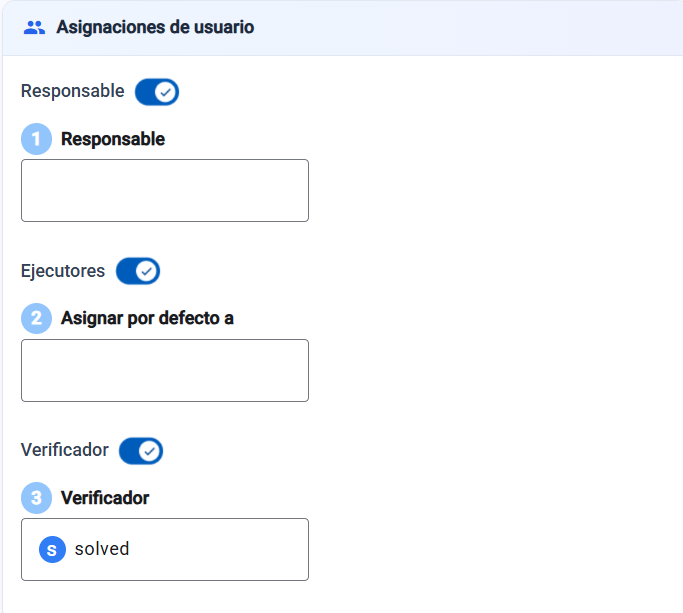Click the 'Asignaciones de usuario' header title
Viewport: 683px width, 613px height.
155,28
